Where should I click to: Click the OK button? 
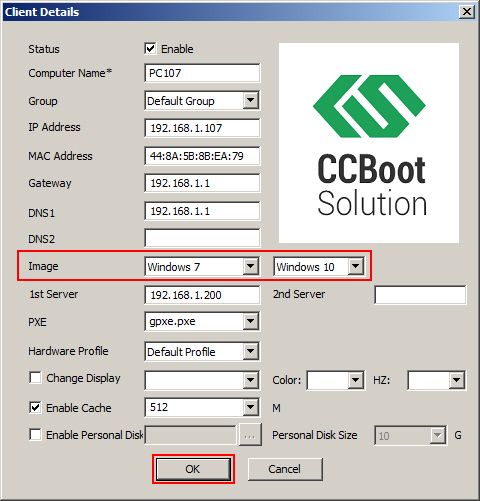point(193,469)
